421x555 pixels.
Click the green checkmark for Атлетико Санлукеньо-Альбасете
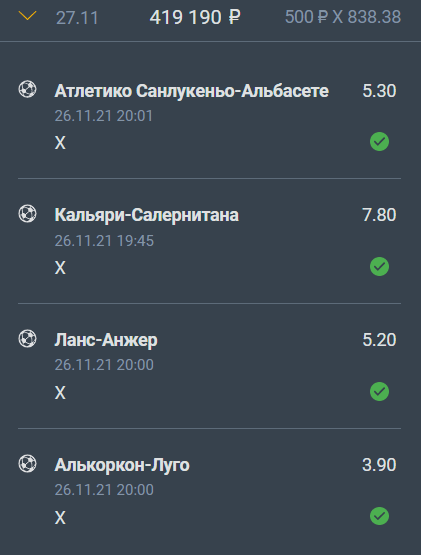[379, 142]
